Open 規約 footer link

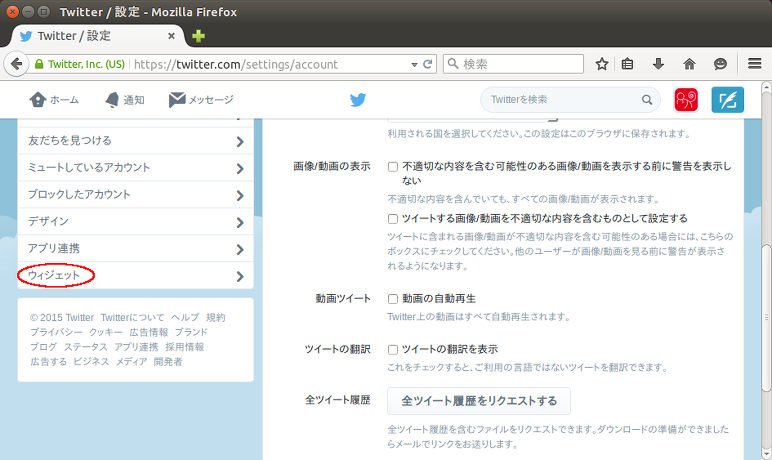coord(216,318)
